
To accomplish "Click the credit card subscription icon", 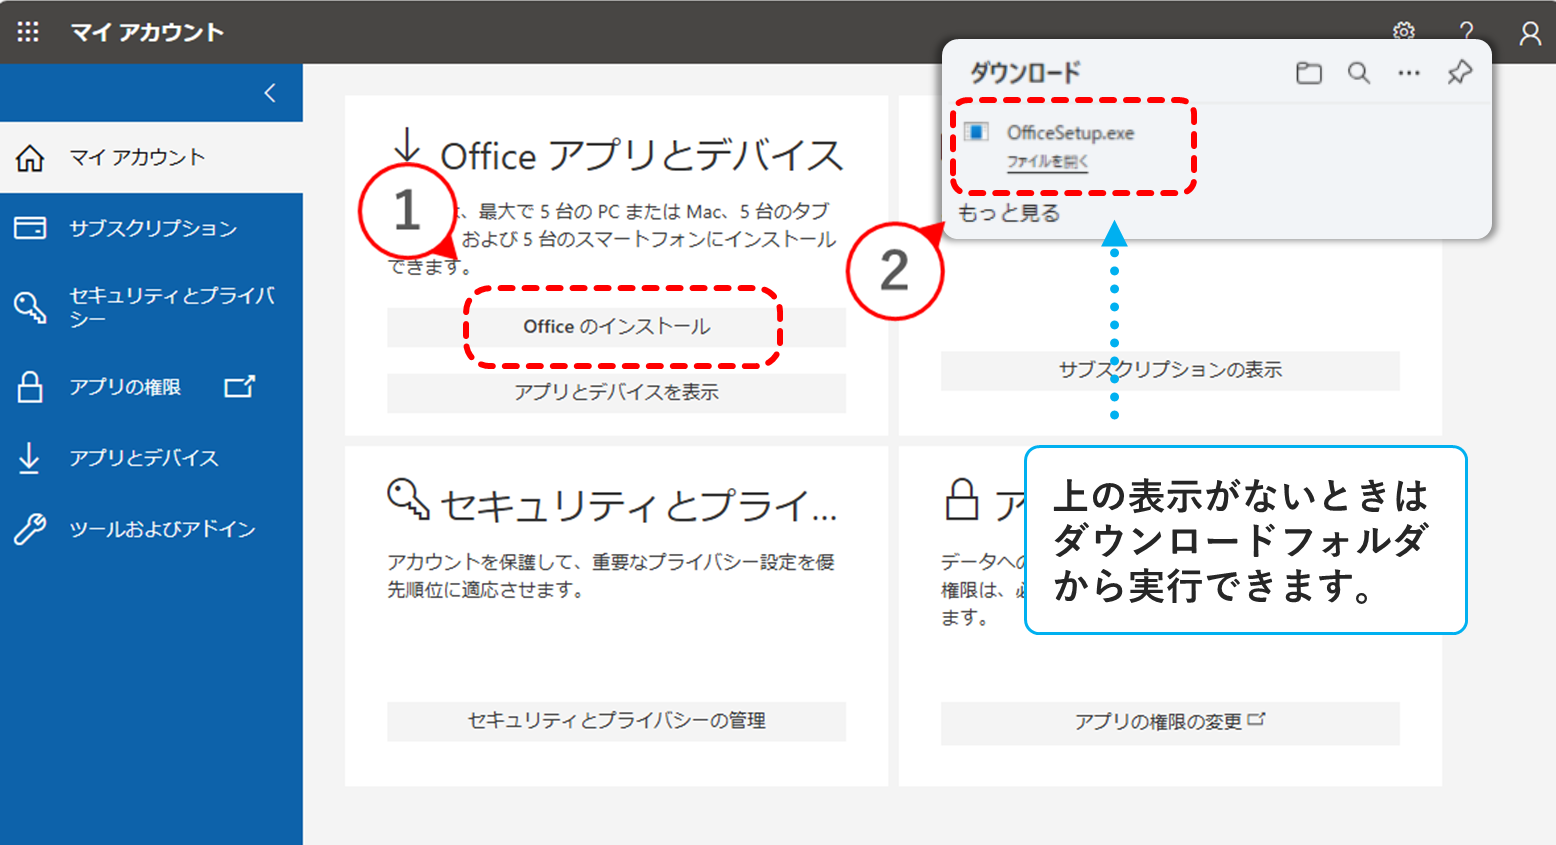I will 30,228.
